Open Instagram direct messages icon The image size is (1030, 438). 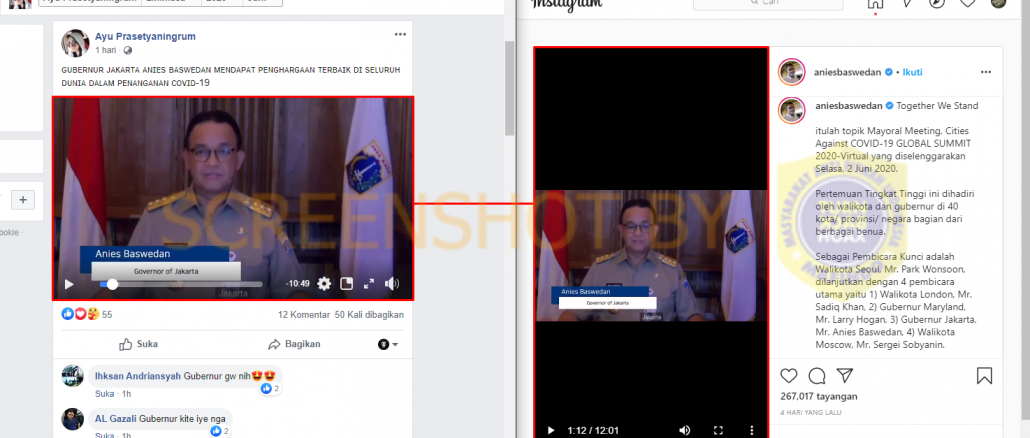point(907,3)
